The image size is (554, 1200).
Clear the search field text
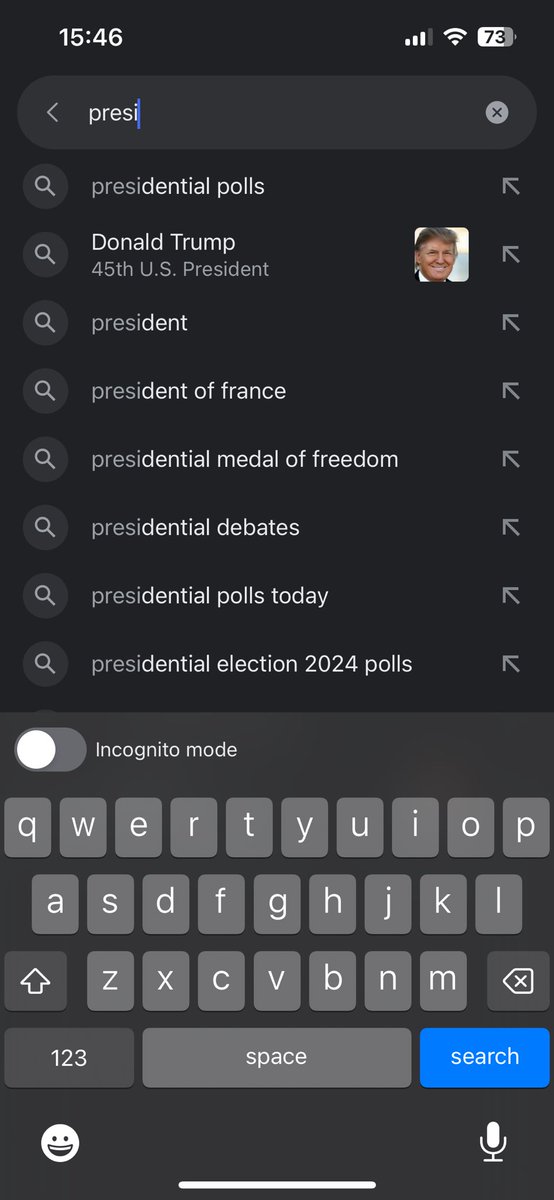pos(497,113)
